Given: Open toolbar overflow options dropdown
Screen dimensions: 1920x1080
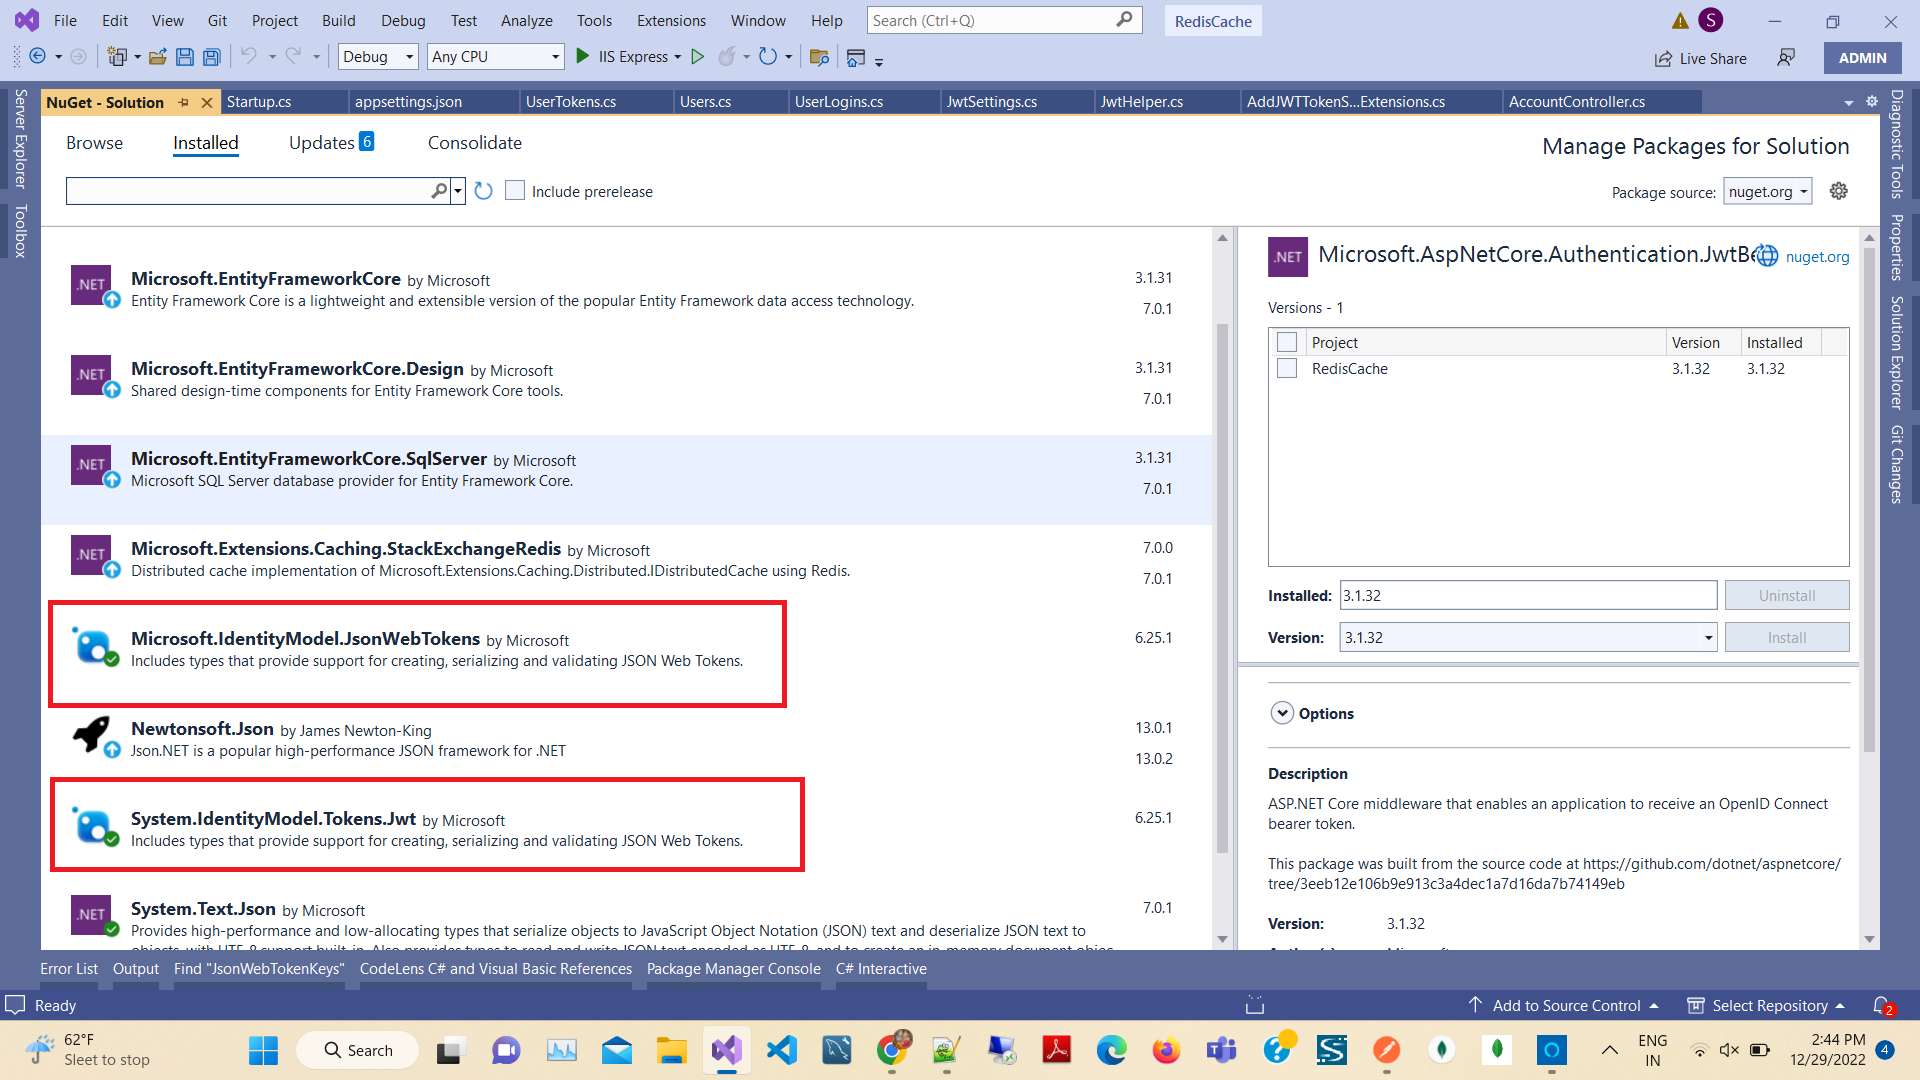Looking at the screenshot, I should coord(879,62).
